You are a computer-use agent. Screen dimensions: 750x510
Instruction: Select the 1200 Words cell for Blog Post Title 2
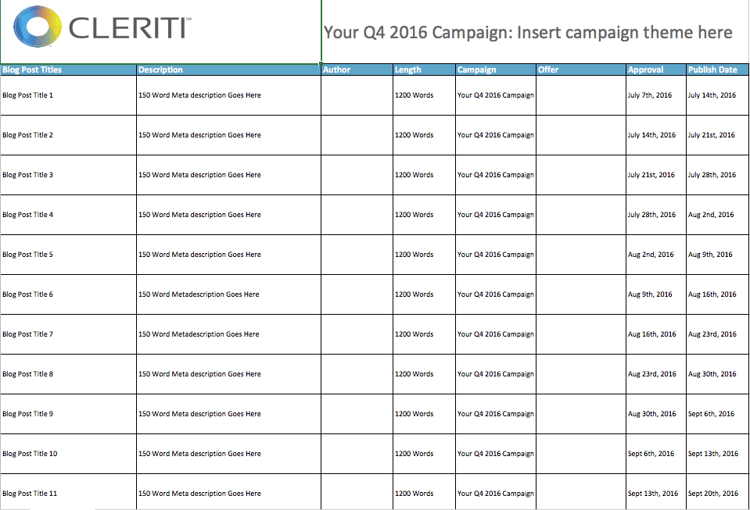tap(424, 135)
